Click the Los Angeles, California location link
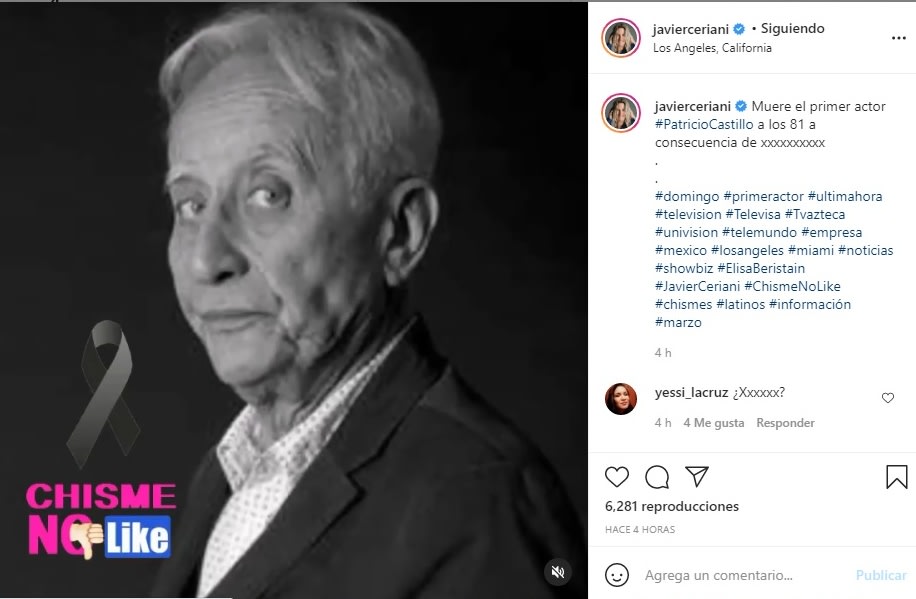 pos(712,48)
